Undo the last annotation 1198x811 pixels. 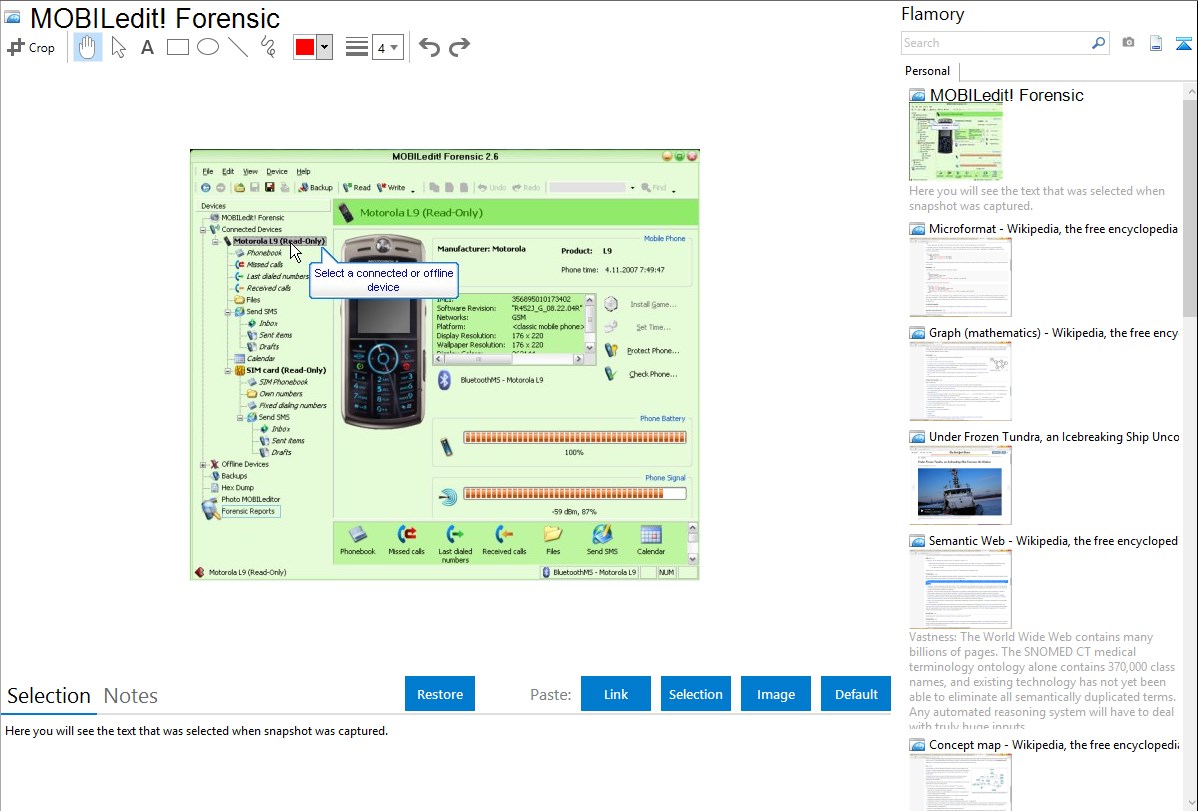(x=429, y=47)
